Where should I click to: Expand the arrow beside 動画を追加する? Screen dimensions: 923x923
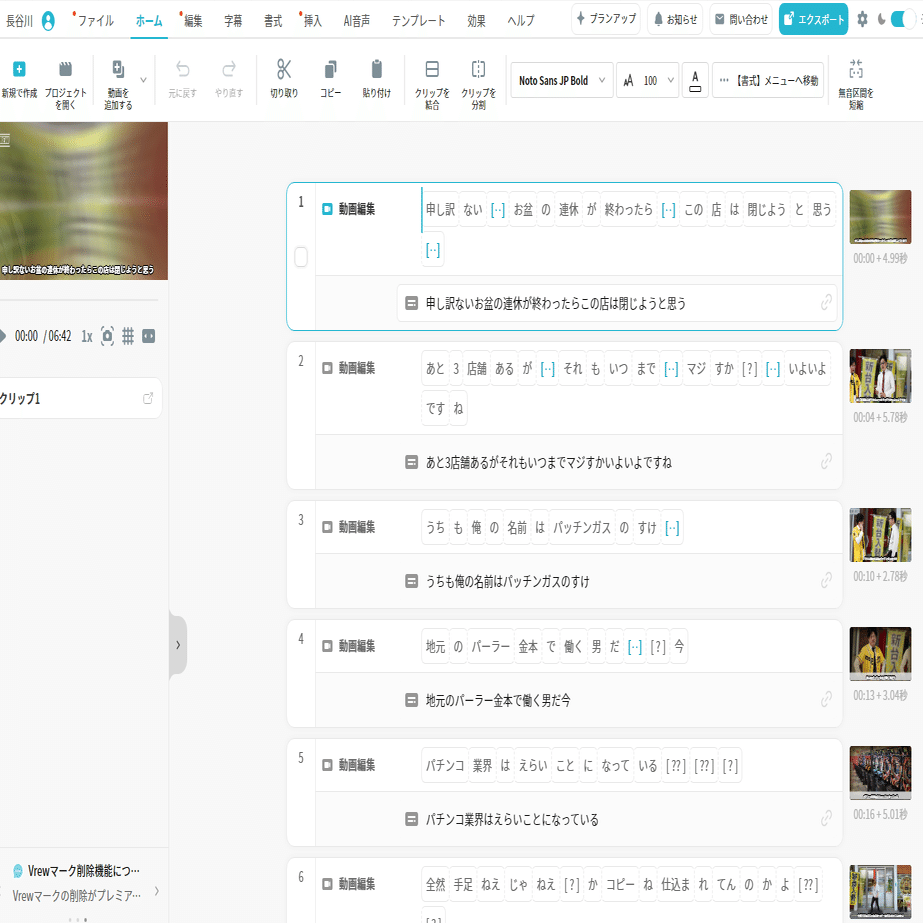point(143,80)
